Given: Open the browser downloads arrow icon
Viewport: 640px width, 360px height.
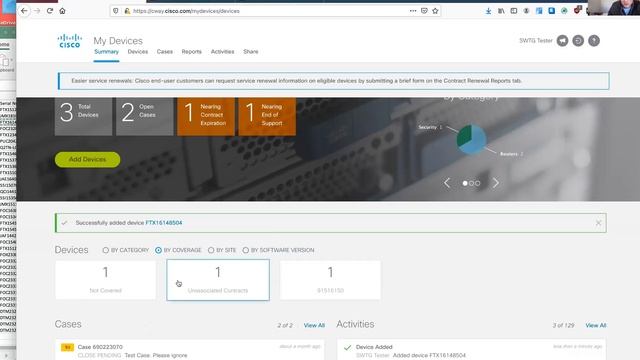Looking at the screenshot, I should (x=488, y=11).
